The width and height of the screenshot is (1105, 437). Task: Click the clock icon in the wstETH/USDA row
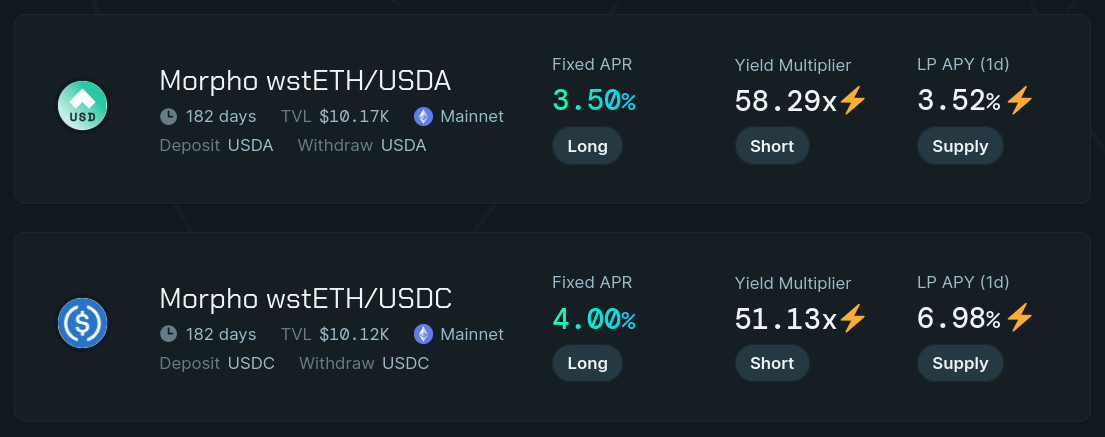coord(168,116)
